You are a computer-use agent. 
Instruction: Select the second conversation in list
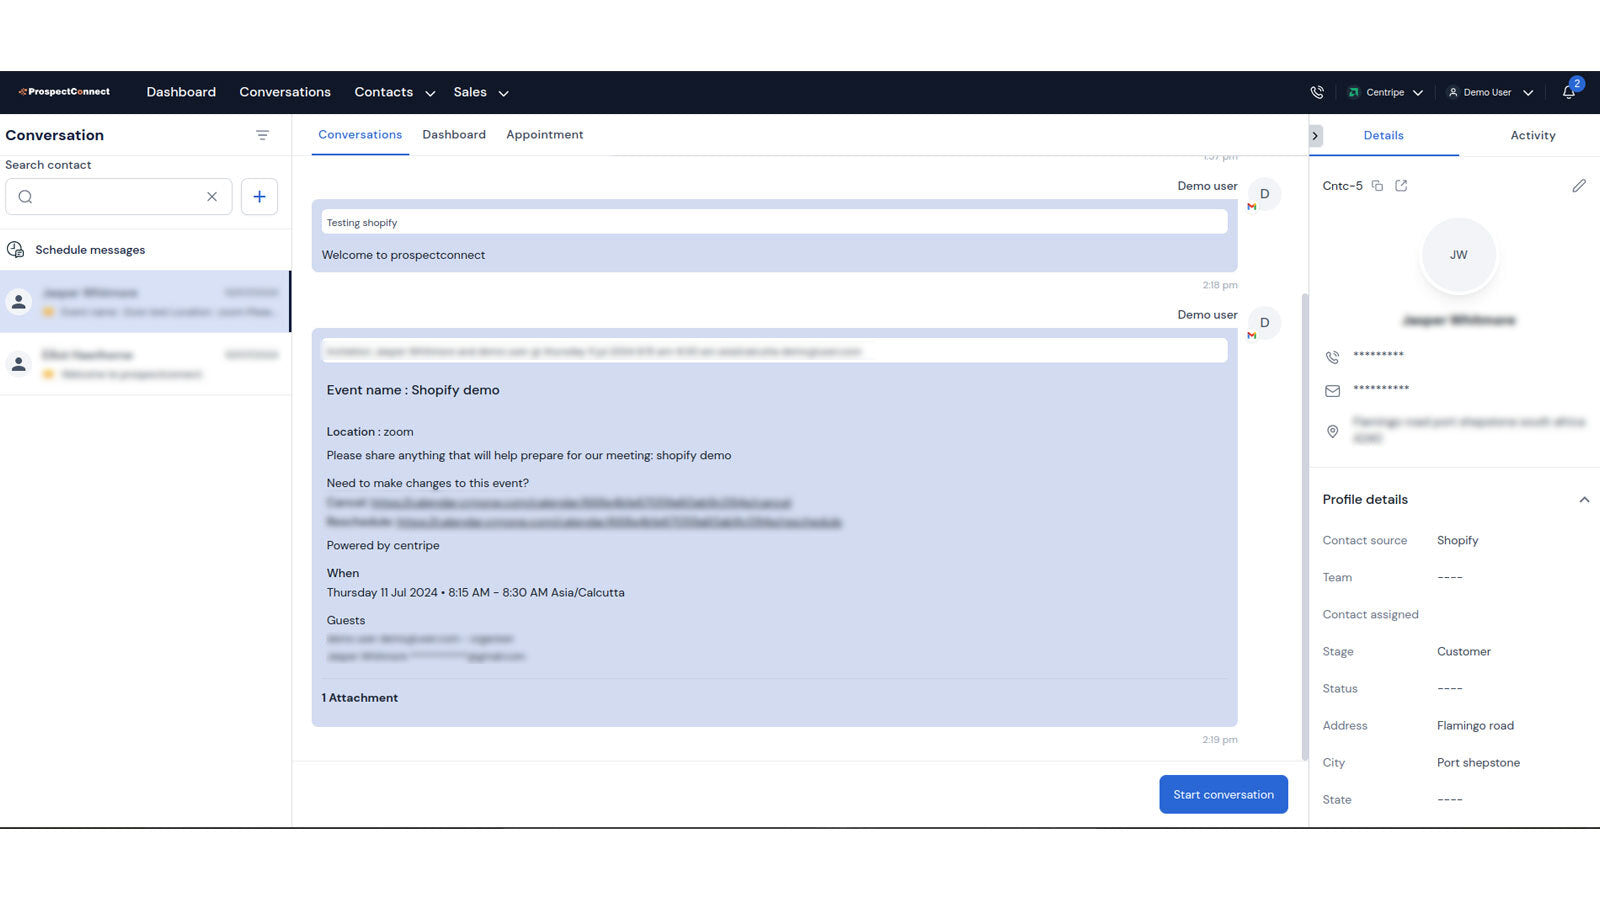tap(145, 364)
